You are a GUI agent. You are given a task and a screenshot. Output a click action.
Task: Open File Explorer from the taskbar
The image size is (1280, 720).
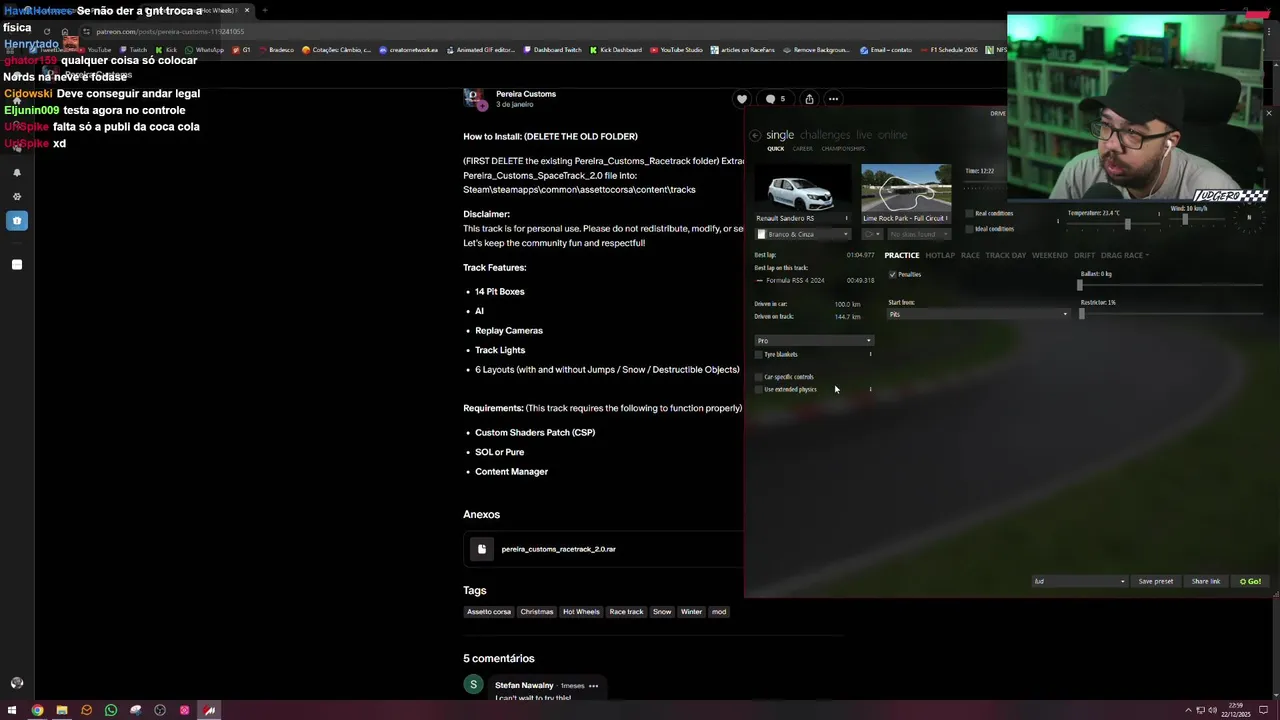coord(61,710)
